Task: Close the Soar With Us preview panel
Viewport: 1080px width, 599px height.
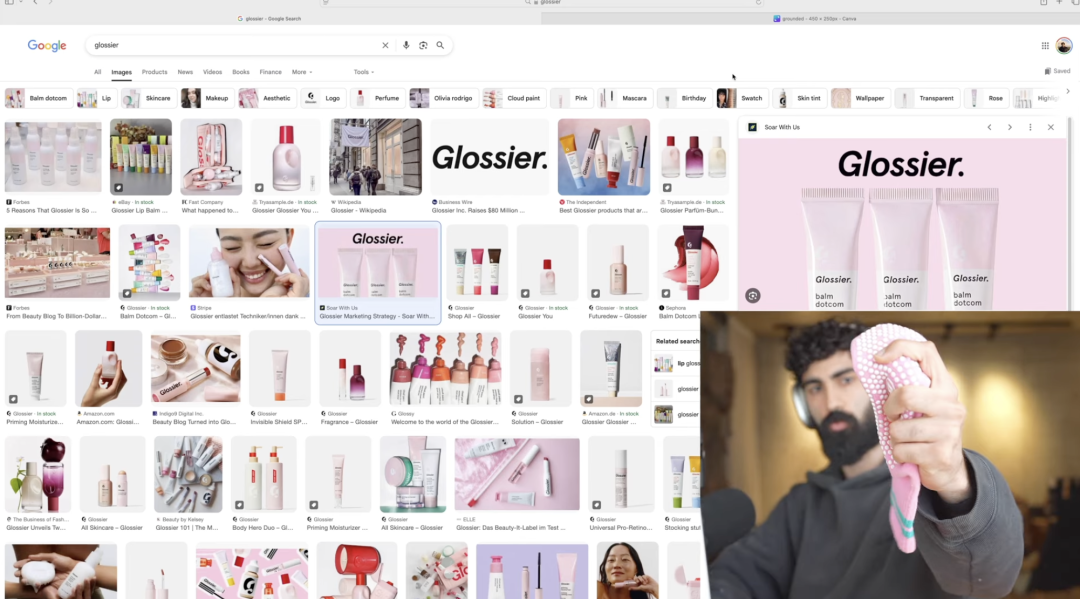Action: coord(1050,127)
